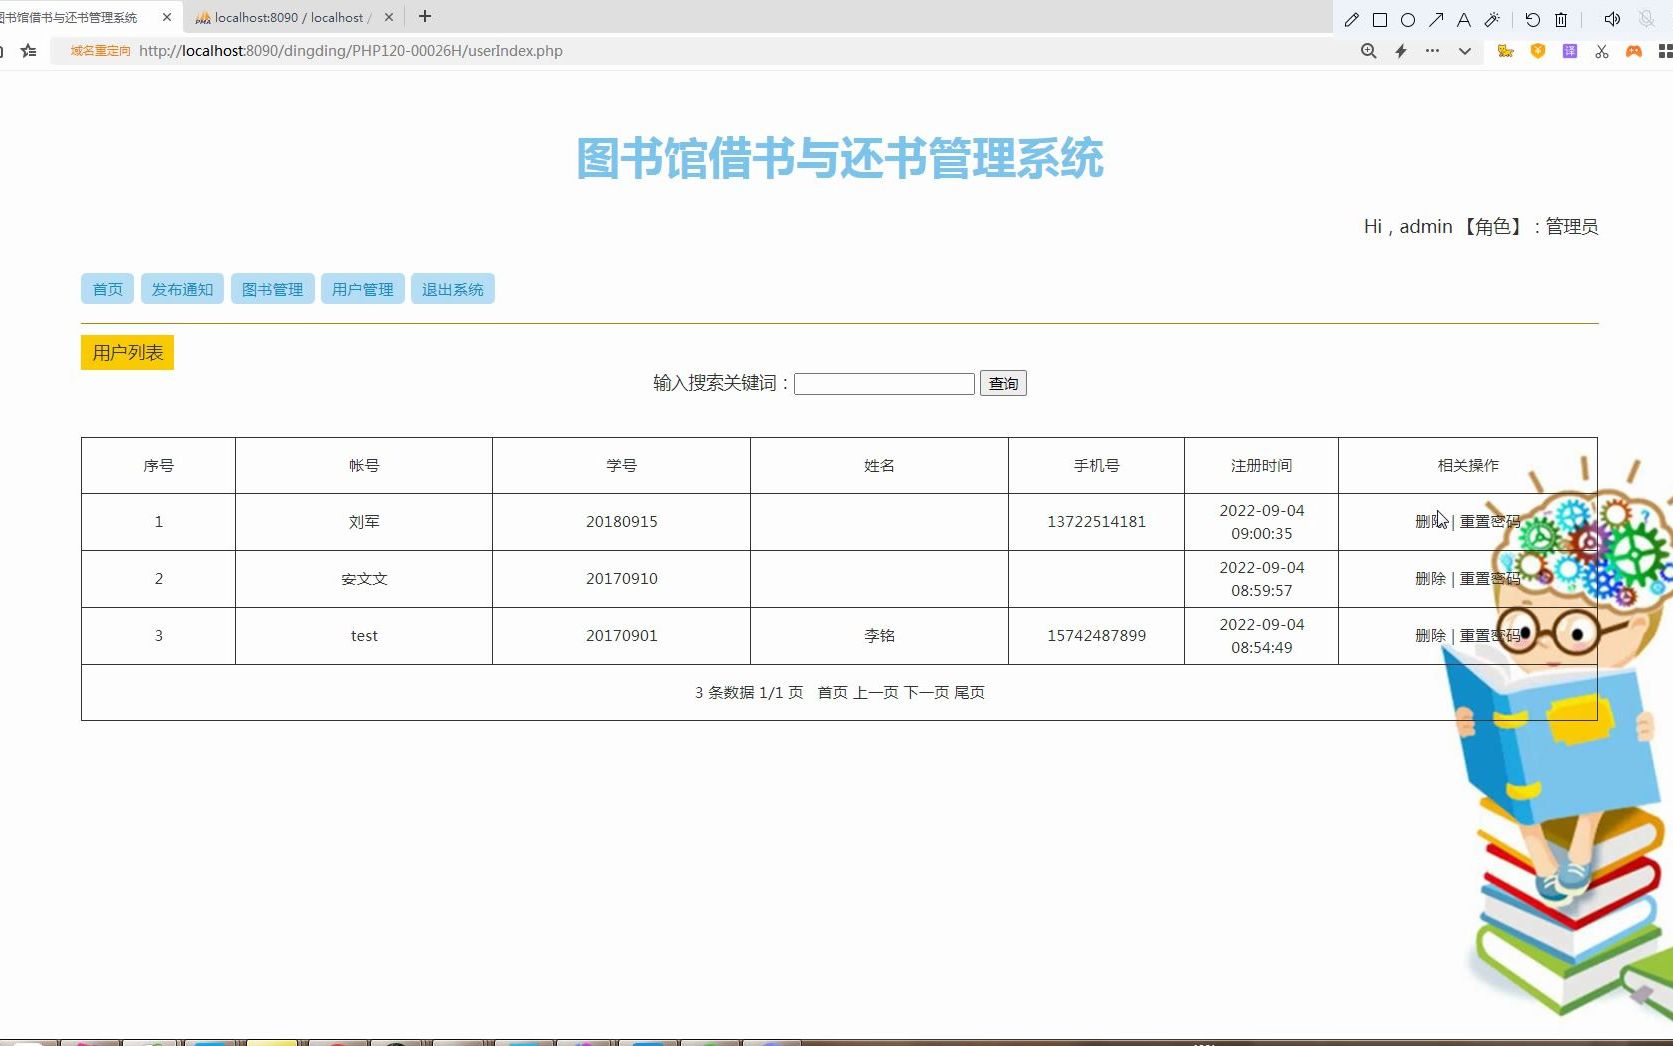This screenshot has width=1673, height=1046.
Task: Toggle the speaker sound icon
Action: pos(1612,19)
